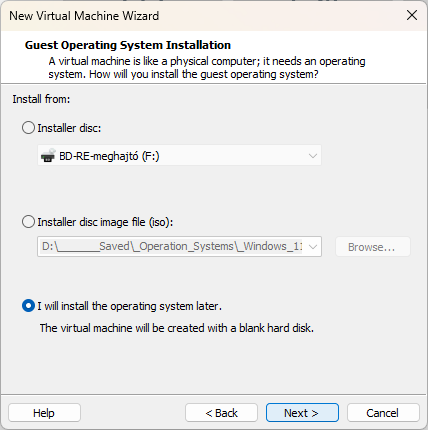Click the blank hard disk description text
Viewport: 428px width, 430px height.
pos(177,328)
